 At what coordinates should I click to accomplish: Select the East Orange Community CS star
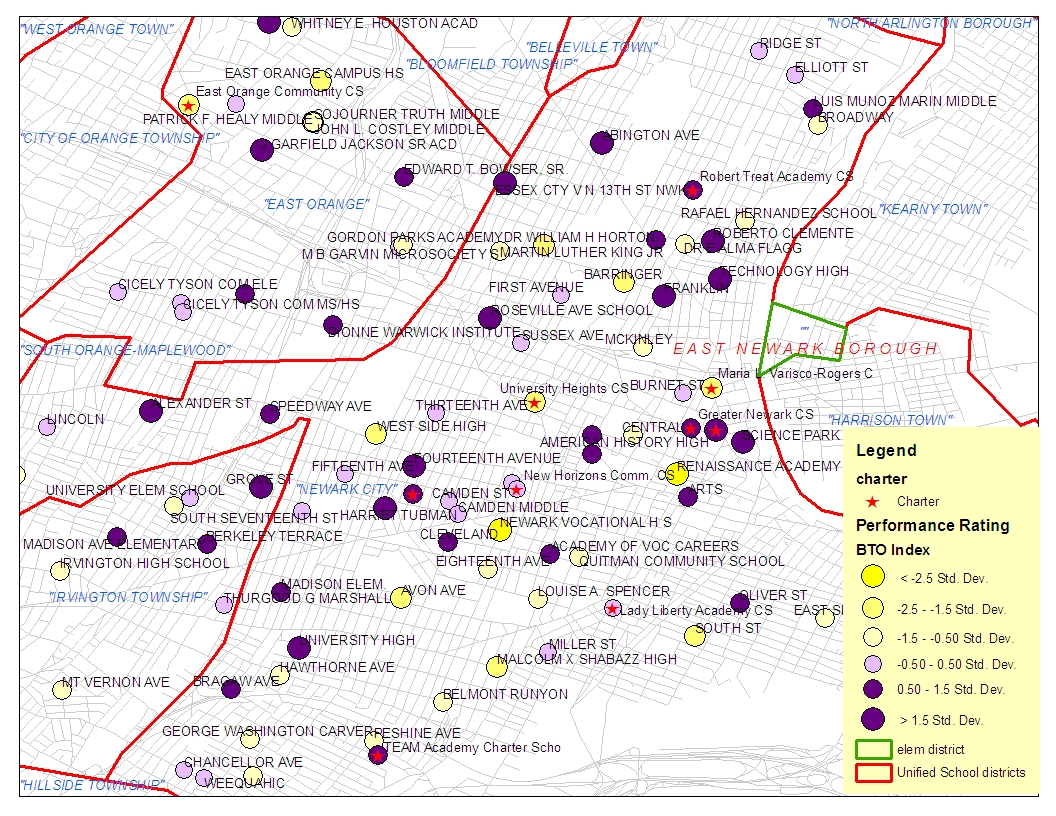[188, 105]
